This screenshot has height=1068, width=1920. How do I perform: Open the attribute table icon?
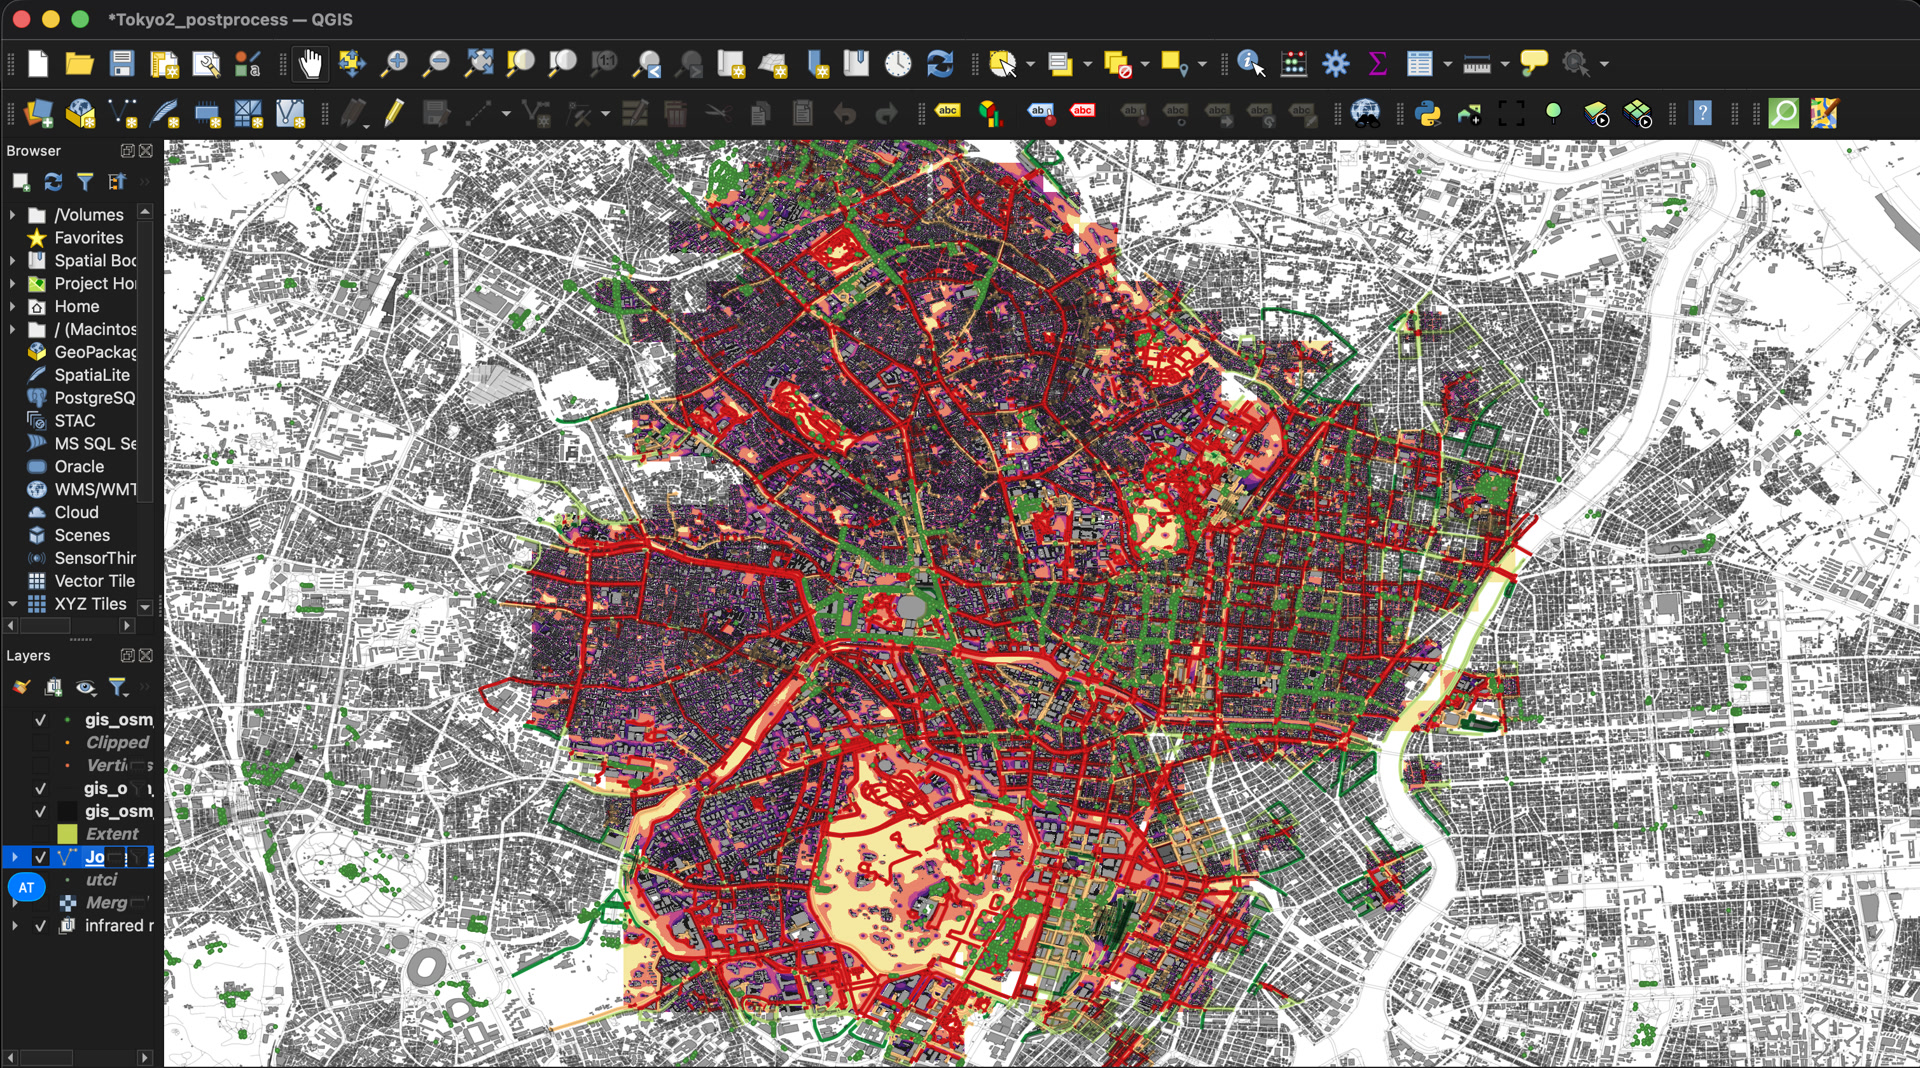click(x=1419, y=64)
